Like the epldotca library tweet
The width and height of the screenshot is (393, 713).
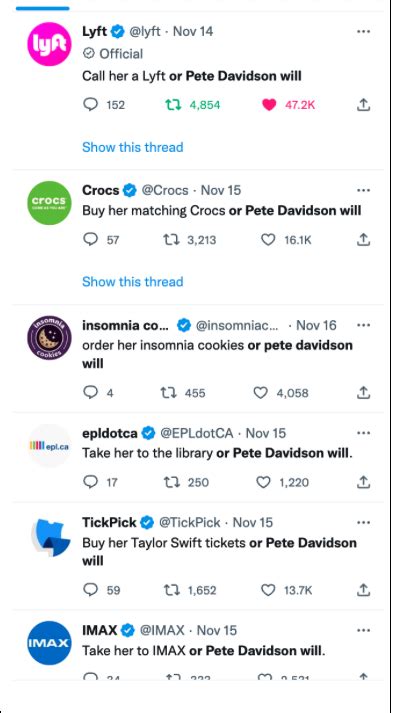pyautogui.click(x=263, y=482)
